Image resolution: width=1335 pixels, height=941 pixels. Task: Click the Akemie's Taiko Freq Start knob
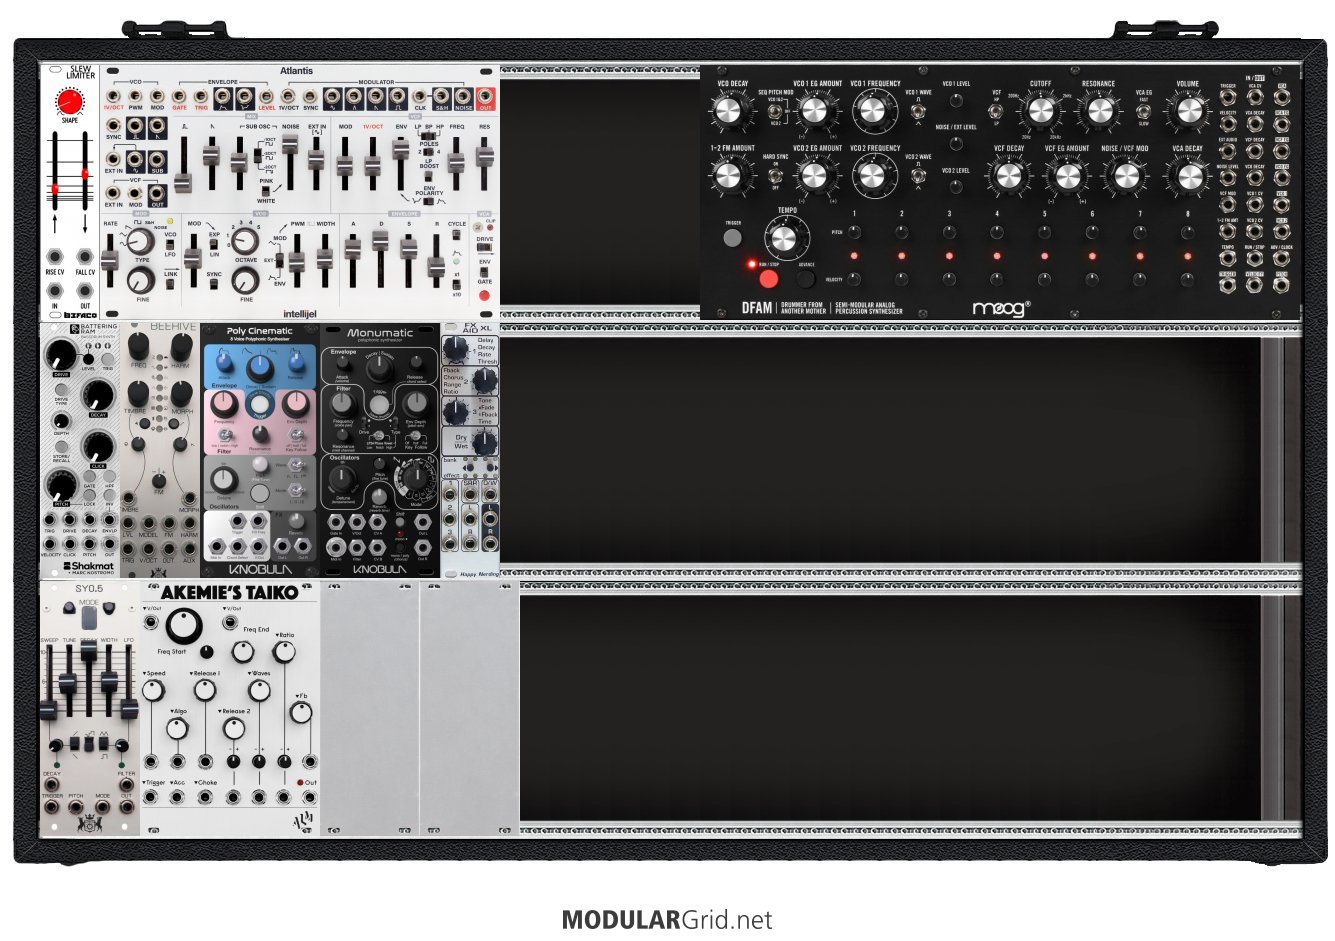184,627
